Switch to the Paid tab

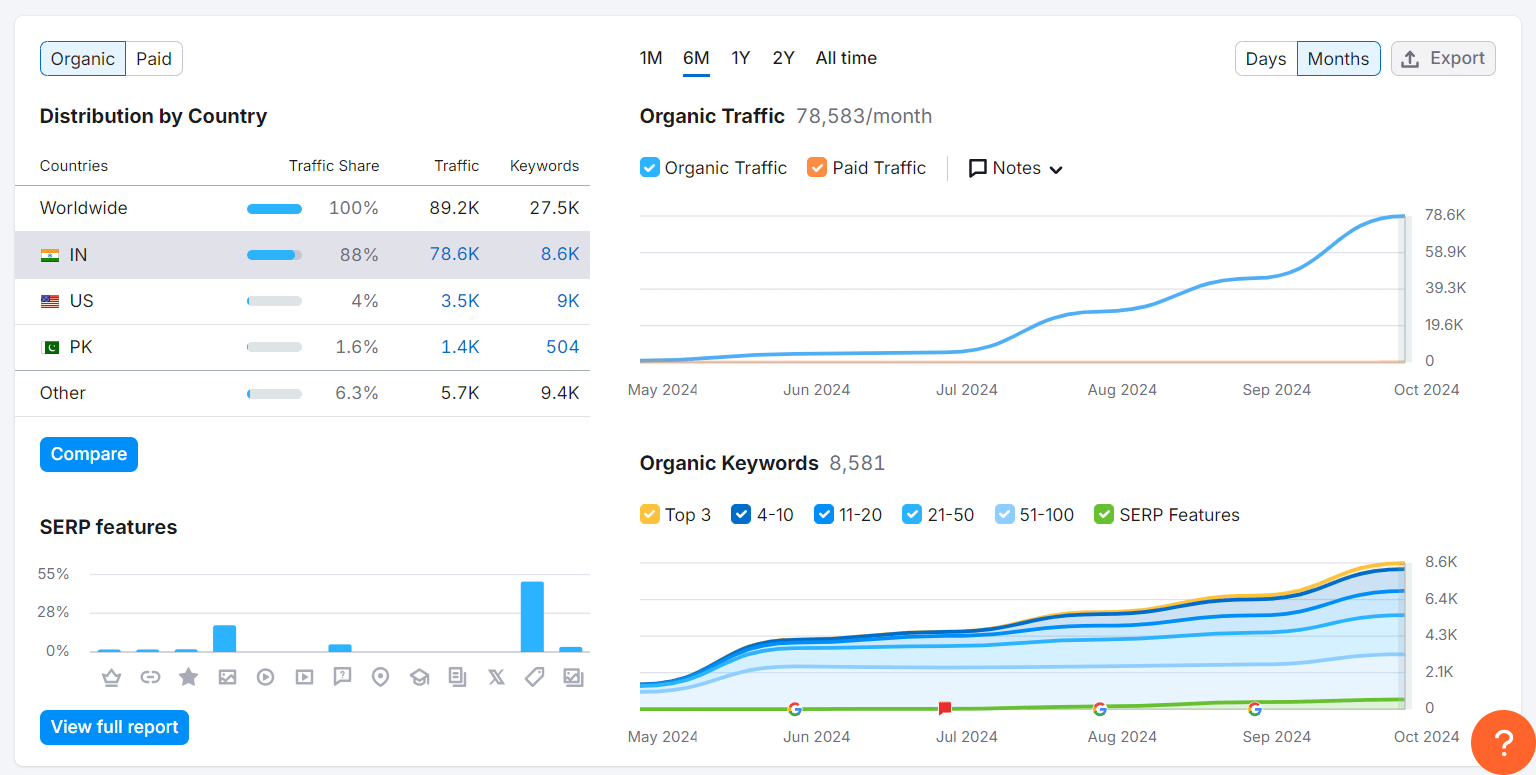point(154,59)
